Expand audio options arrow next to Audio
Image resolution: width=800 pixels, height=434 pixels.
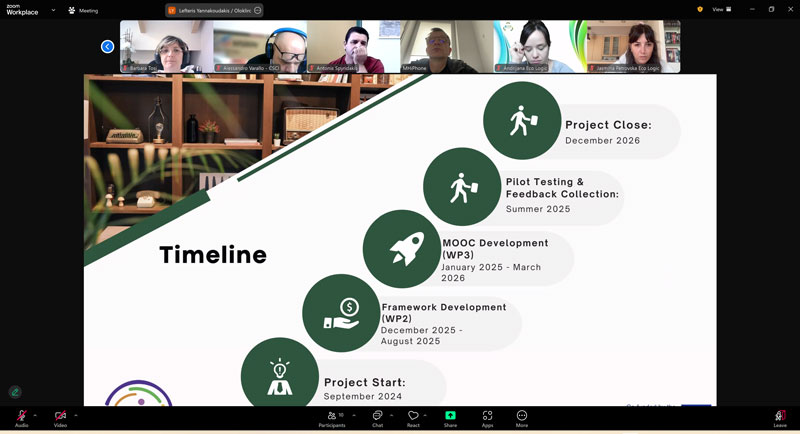coord(35,415)
